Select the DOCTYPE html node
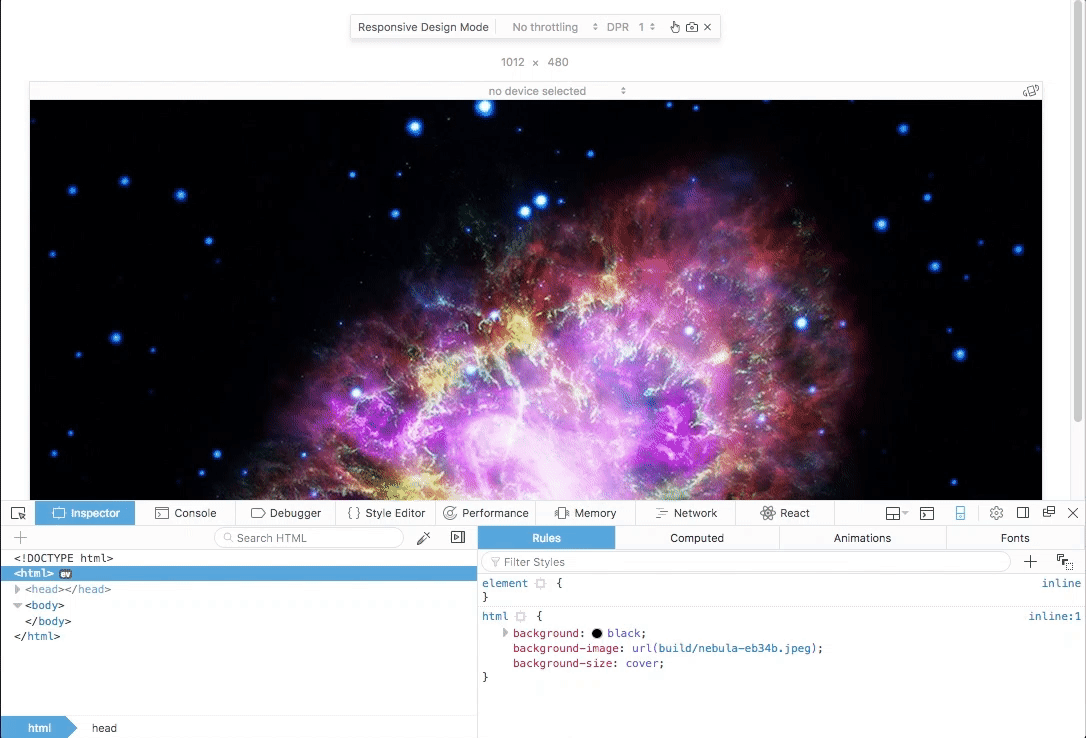 coord(63,558)
